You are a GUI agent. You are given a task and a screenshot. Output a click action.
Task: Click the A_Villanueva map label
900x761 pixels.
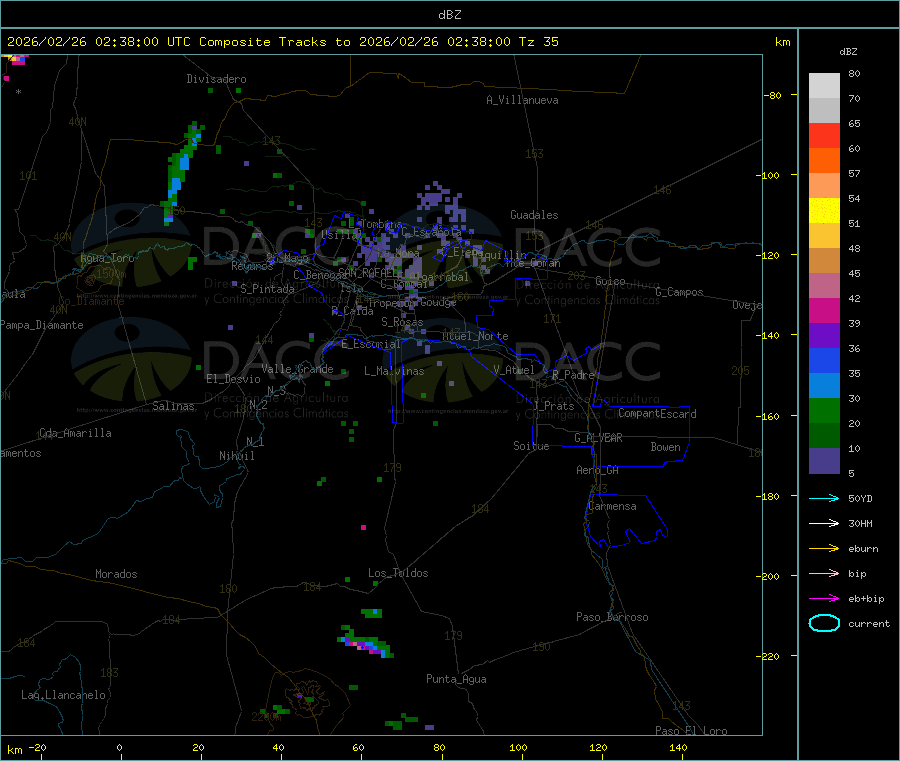pyautogui.click(x=522, y=100)
